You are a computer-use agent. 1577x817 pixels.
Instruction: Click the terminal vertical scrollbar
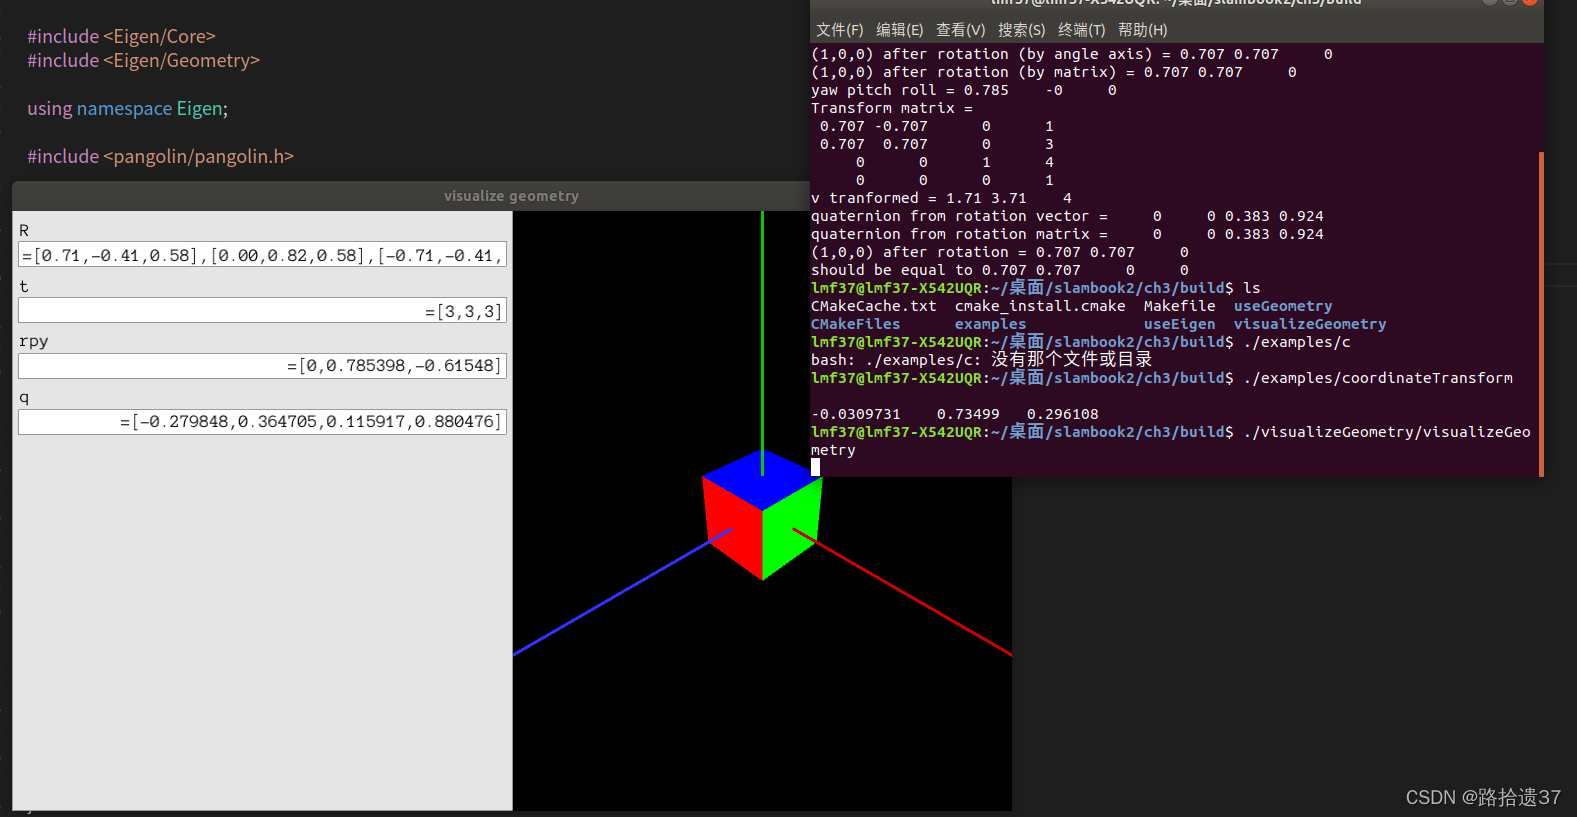(1541, 314)
